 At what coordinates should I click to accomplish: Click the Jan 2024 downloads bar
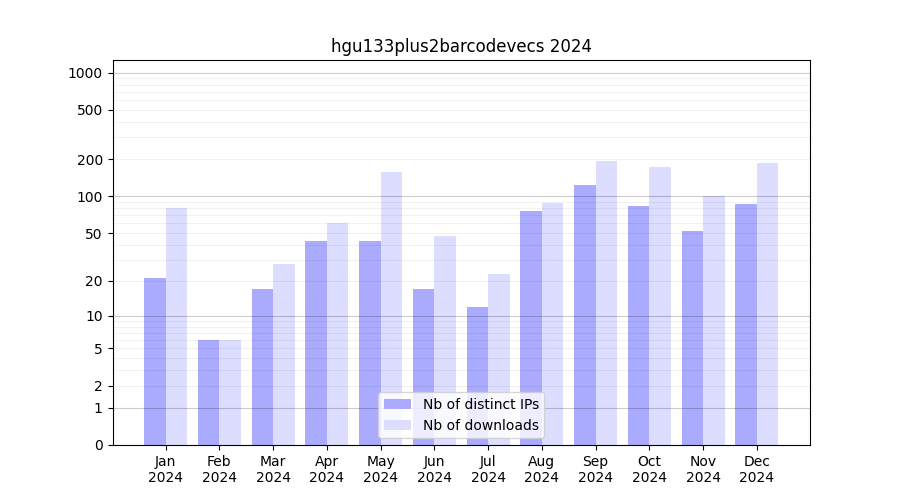(177, 326)
